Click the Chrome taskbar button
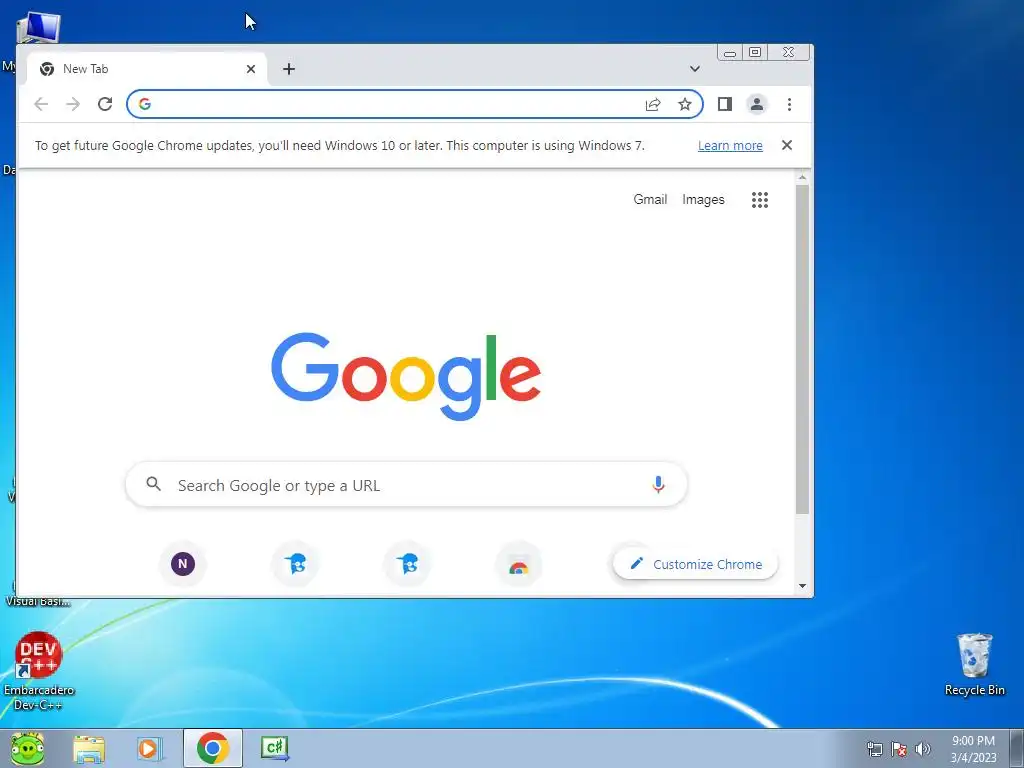Viewport: 1024px width, 768px height. [213, 748]
